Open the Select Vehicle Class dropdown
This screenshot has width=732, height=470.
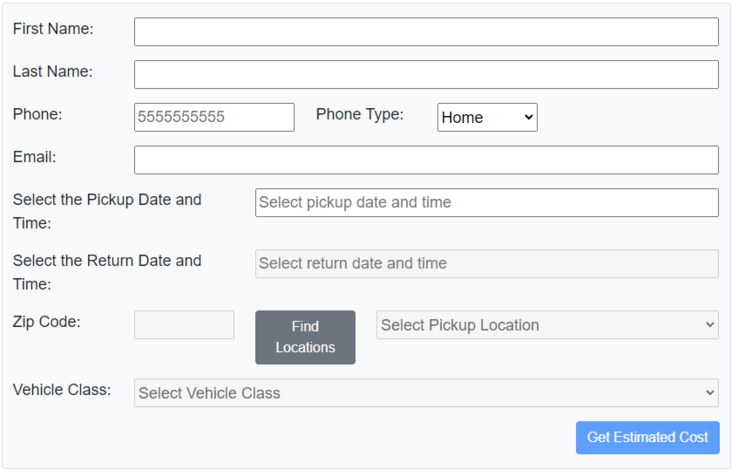pos(426,393)
